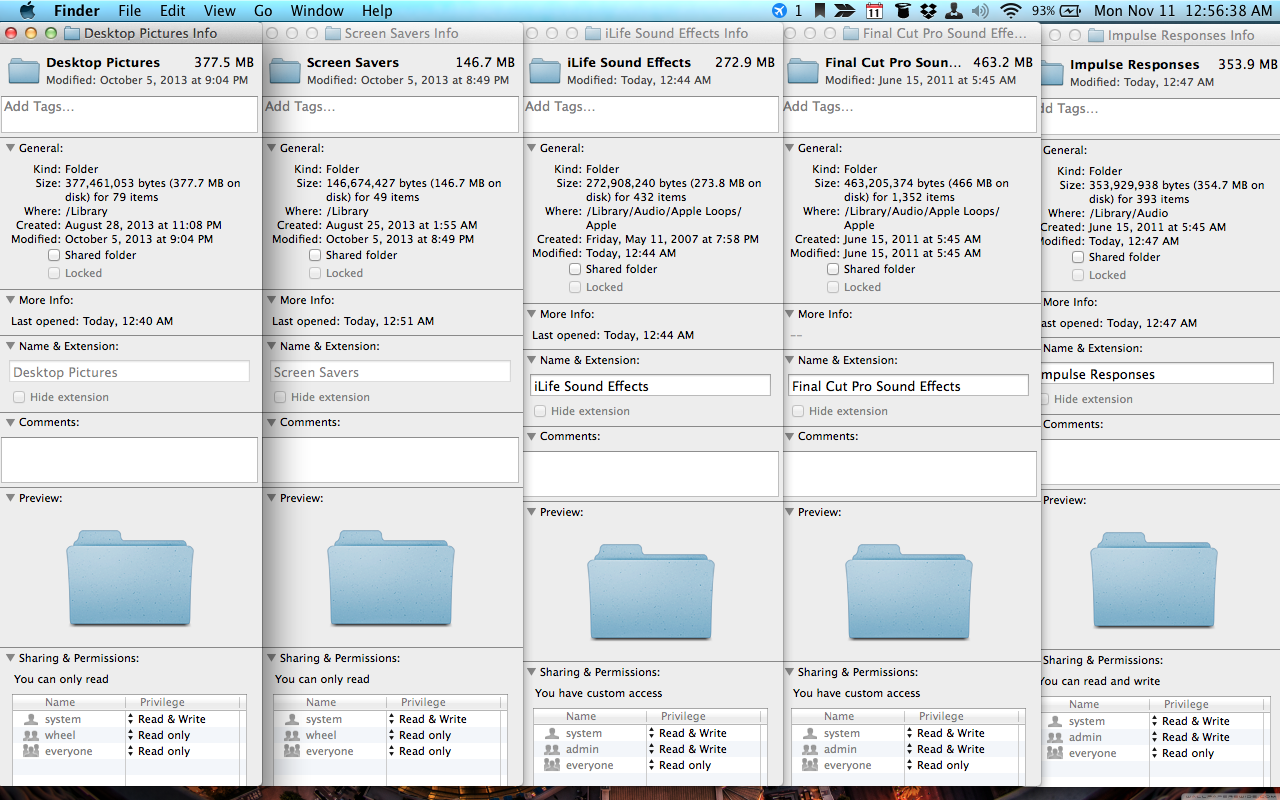This screenshot has height=800, width=1280.
Task: Check Shared folder in the iLife Sound Effects window
Action: 575,269
